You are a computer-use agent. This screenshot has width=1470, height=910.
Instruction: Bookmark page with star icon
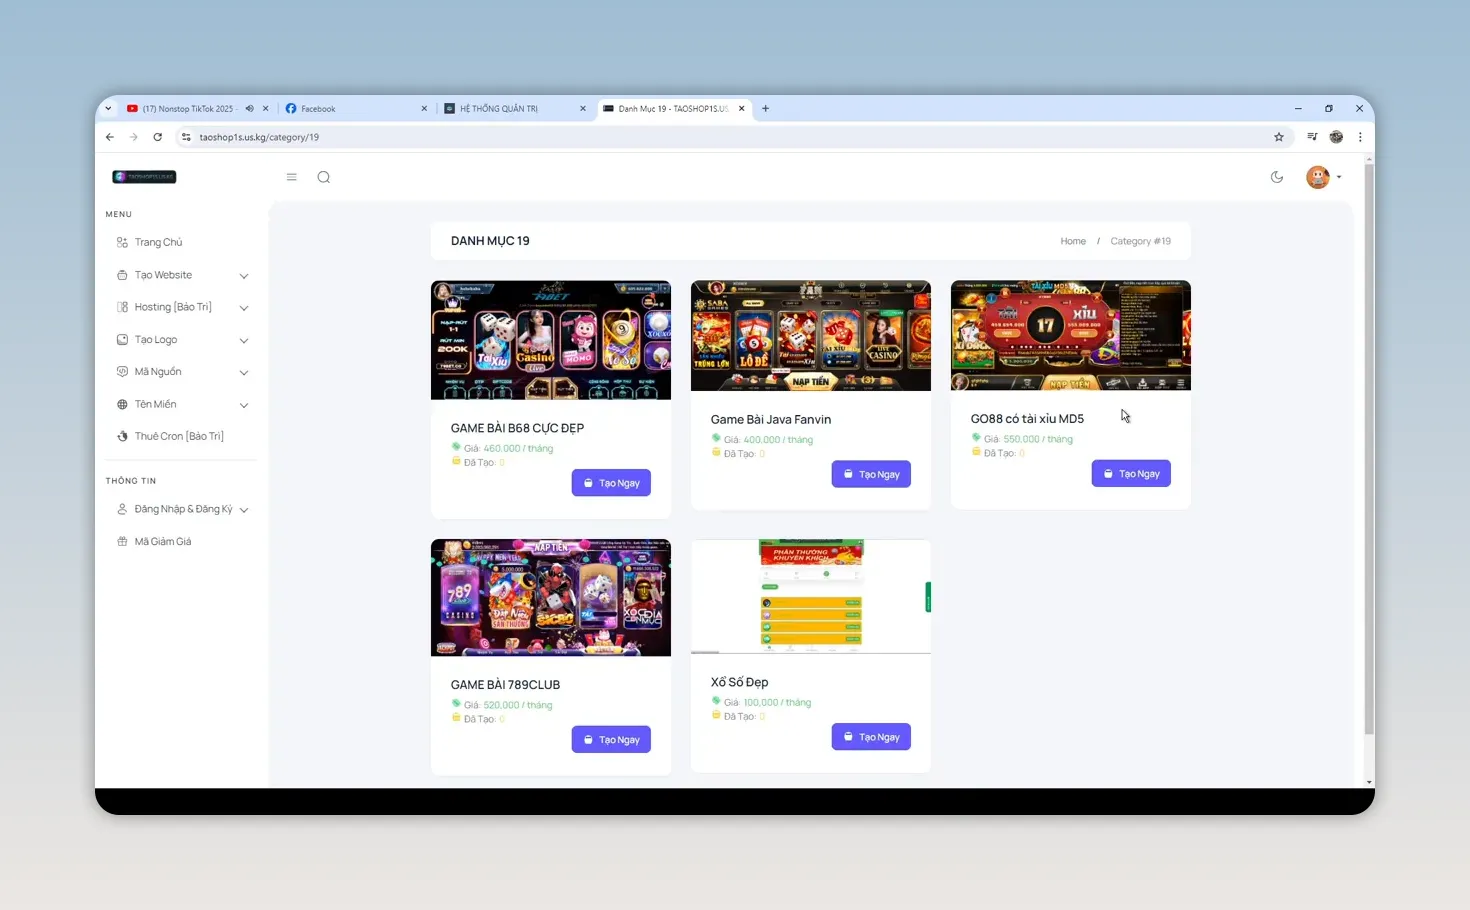click(1279, 137)
